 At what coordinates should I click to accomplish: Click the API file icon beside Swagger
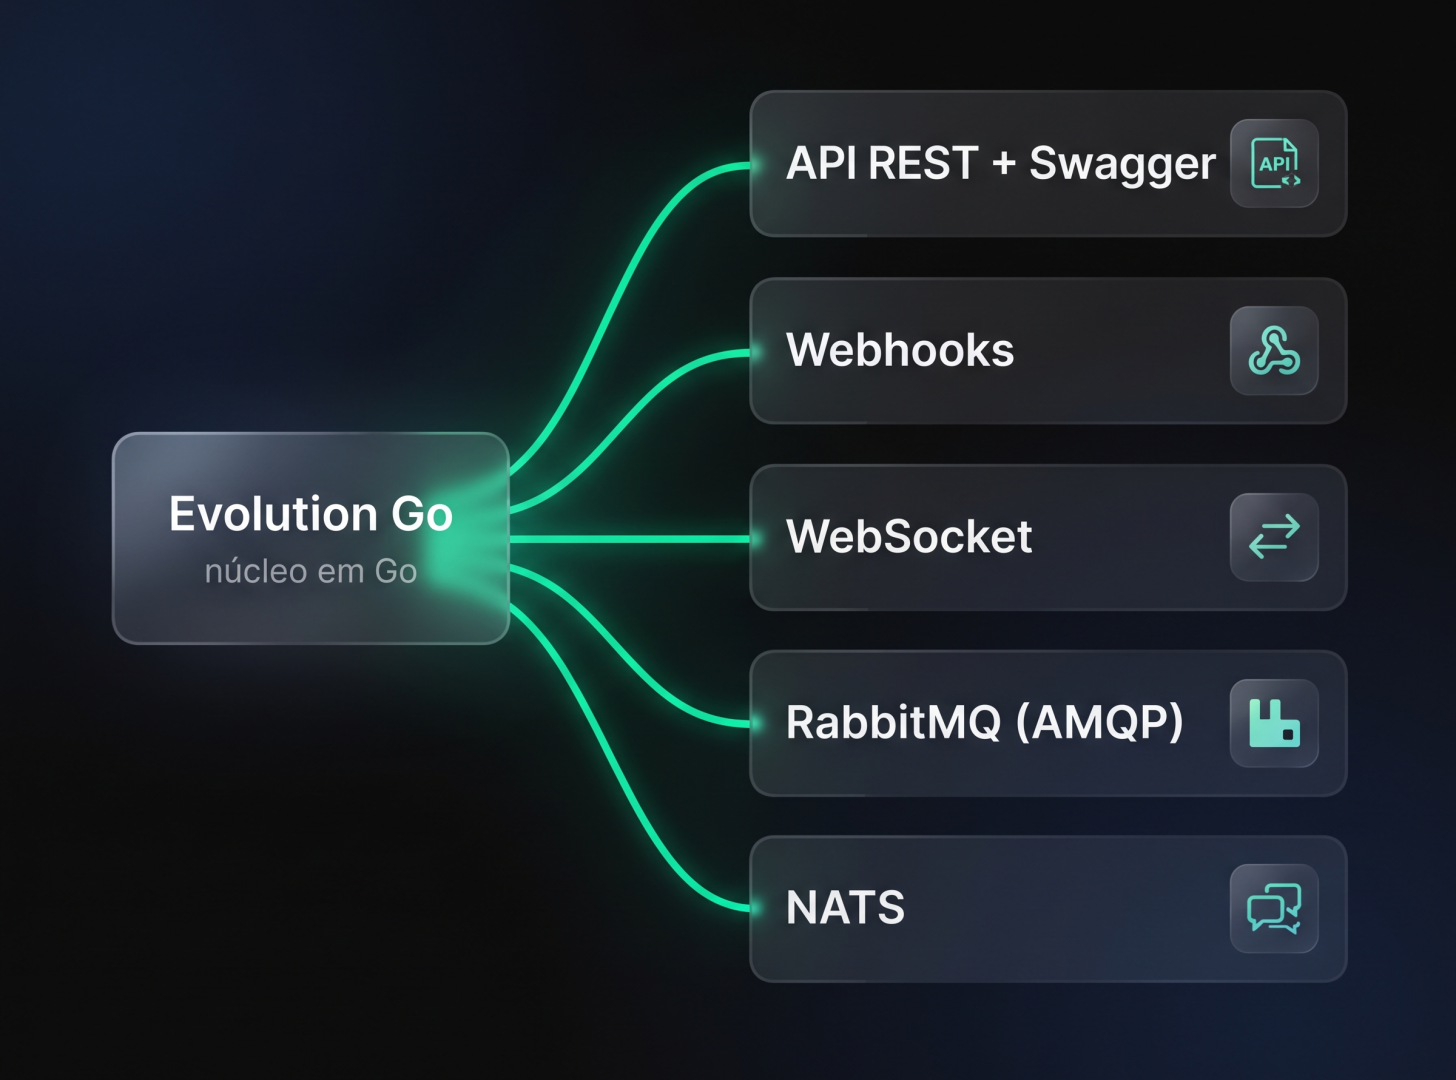click(x=1274, y=164)
